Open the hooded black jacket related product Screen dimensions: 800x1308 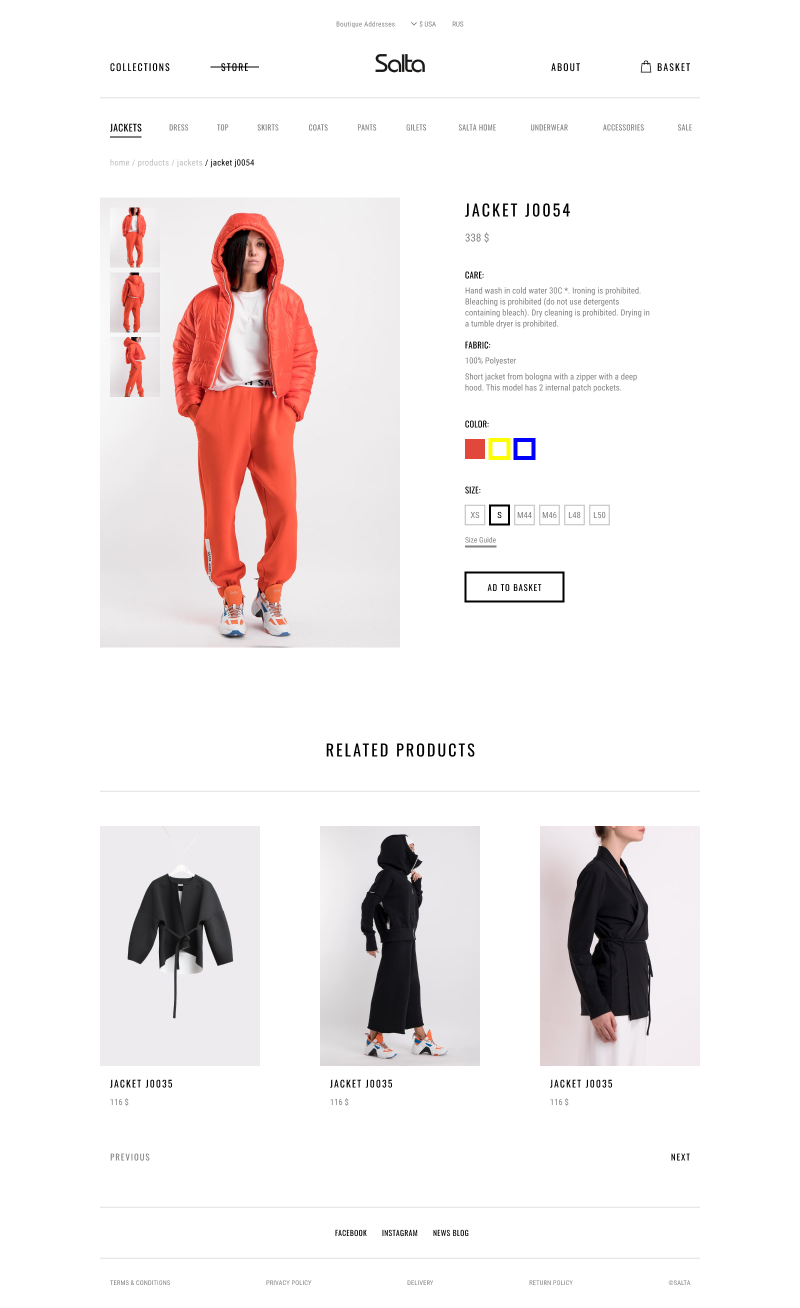pyautogui.click(x=400, y=946)
